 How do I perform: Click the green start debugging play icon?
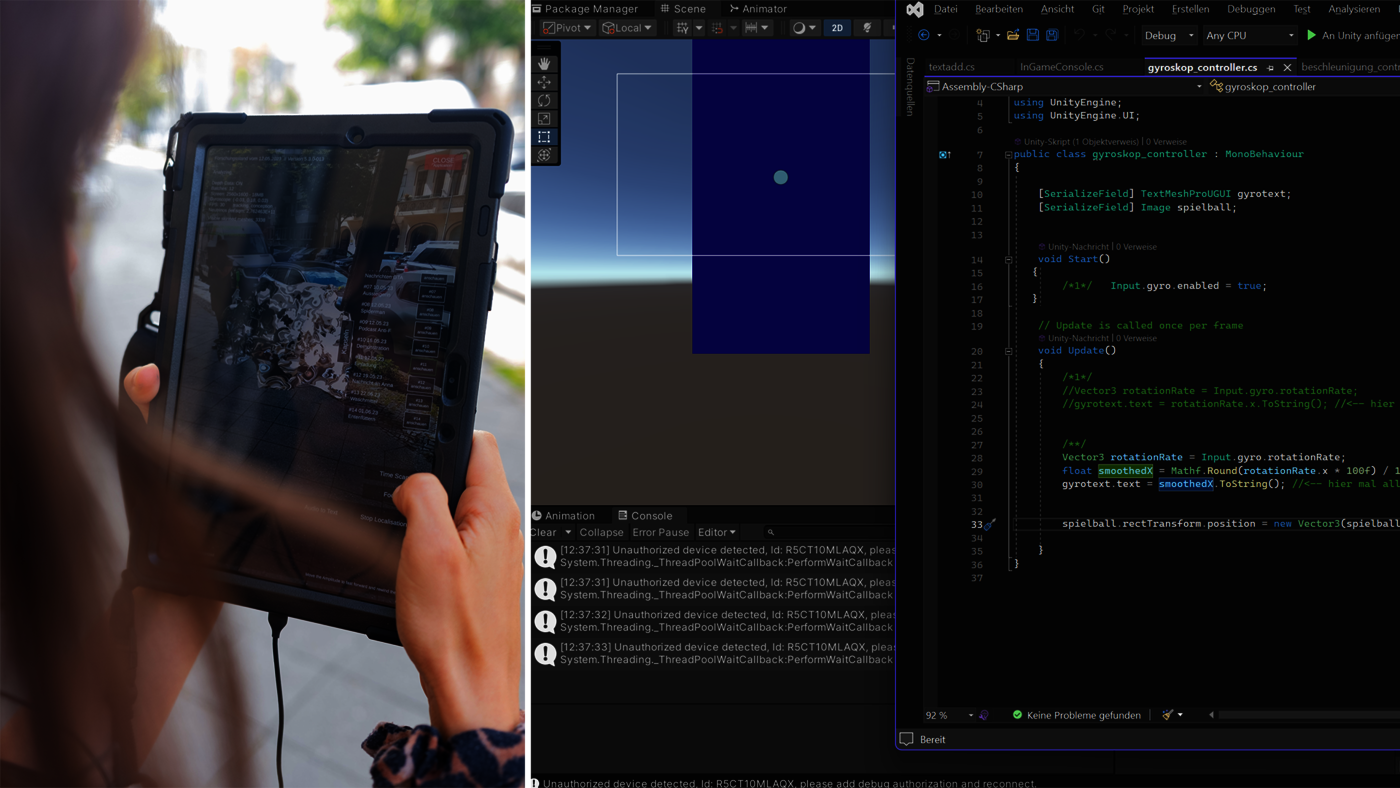[1312, 35]
